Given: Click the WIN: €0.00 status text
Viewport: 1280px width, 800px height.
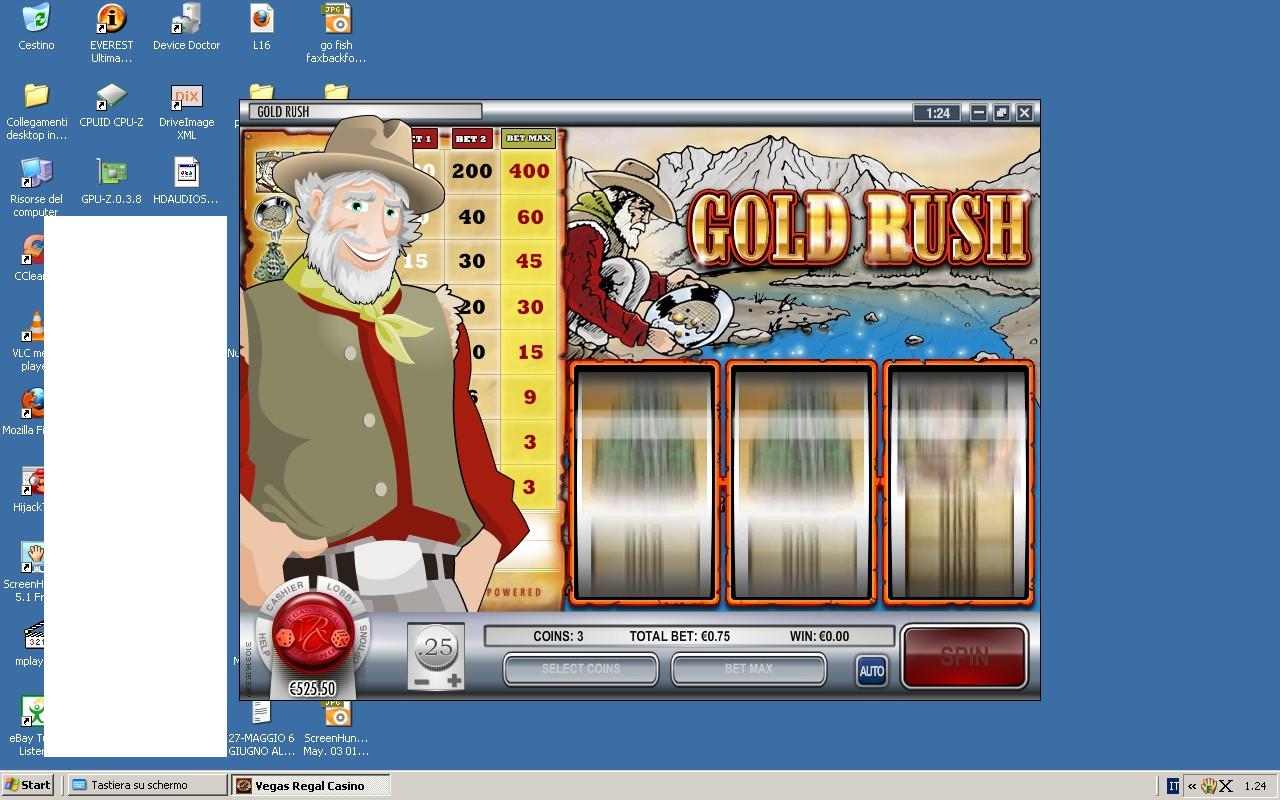Looking at the screenshot, I should pyautogui.click(x=818, y=636).
